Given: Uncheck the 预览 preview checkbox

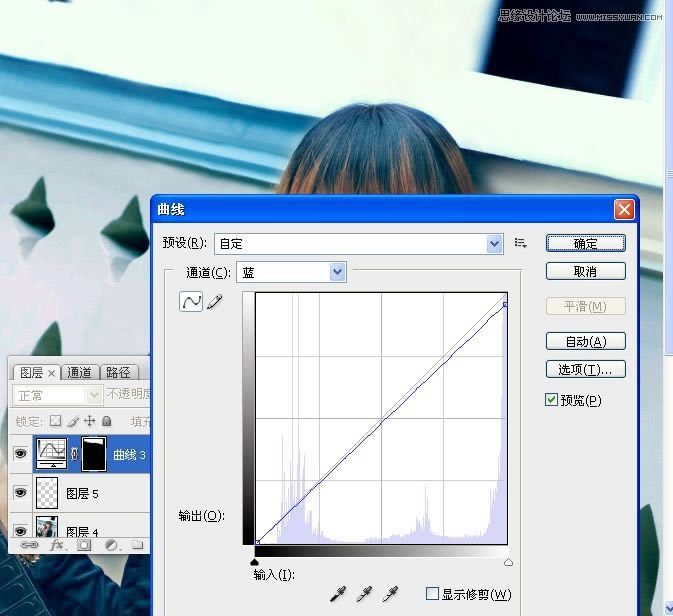Looking at the screenshot, I should pyautogui.click(x=552, y=400).
